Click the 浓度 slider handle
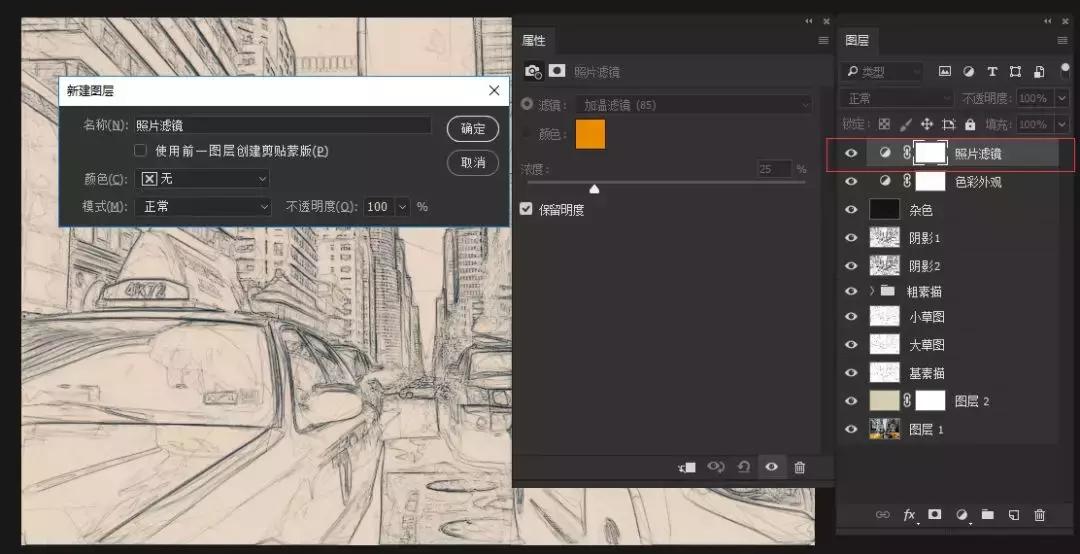This screenshot has height=554, width=1080. (x=594, y=188)
